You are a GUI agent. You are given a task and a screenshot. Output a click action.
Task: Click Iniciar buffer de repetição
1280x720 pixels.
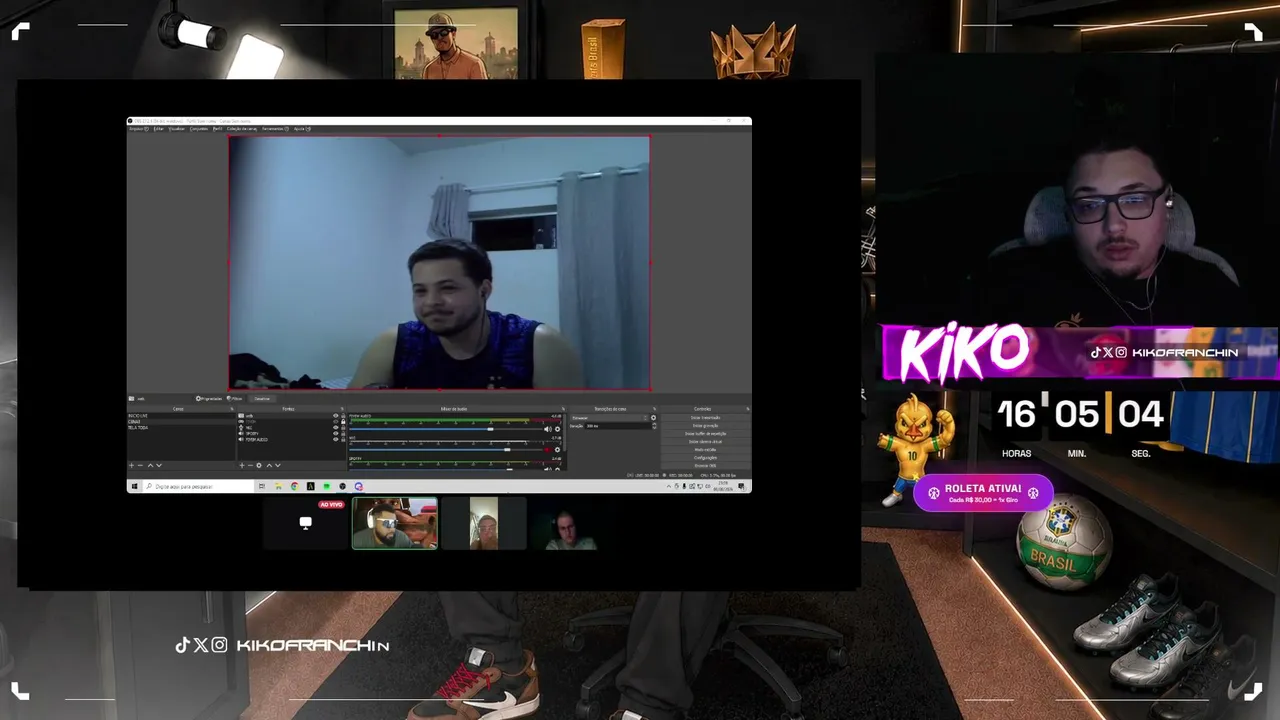click(x=705, y=434)
